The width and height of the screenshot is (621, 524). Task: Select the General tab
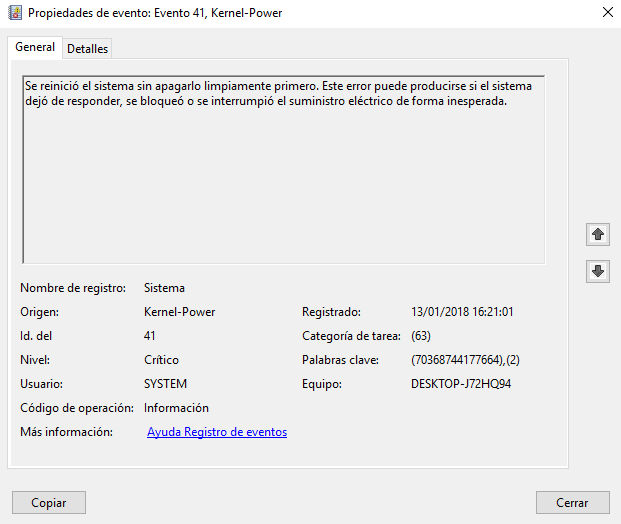pyautogui.click(x=35, y=48)
